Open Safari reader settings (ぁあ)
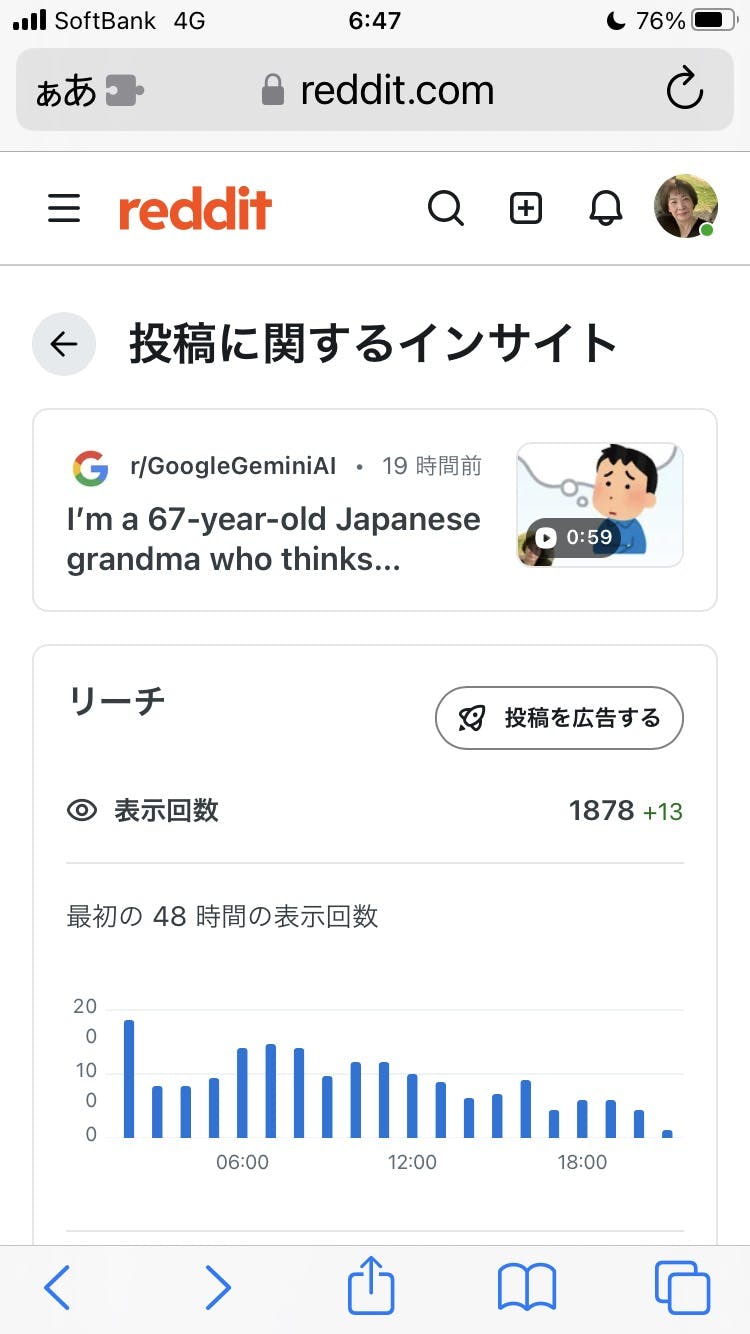Screen dimensions: 750x1334 (x=66, y=92)
